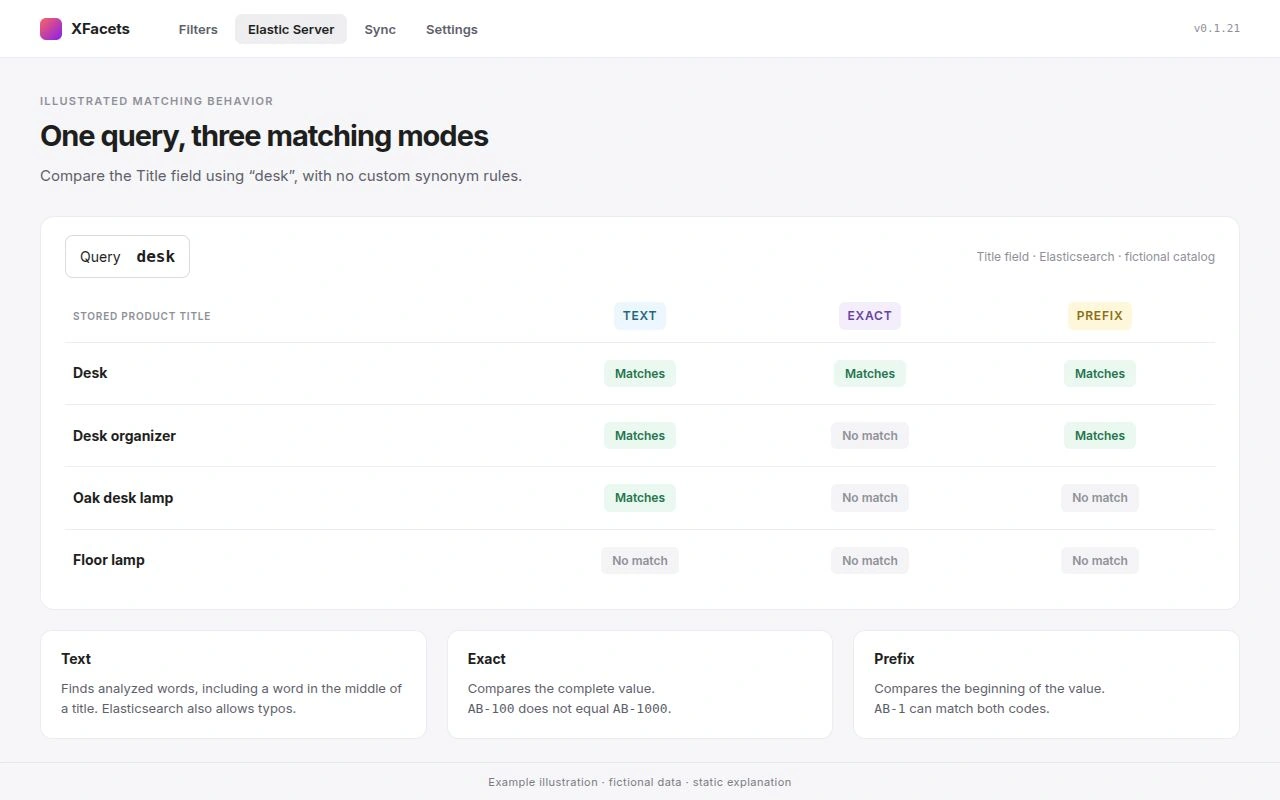The image size is (1280, 800).
Task: Click Desk organizer Prefix Matches badge
Action: (x=1100, y=436)
